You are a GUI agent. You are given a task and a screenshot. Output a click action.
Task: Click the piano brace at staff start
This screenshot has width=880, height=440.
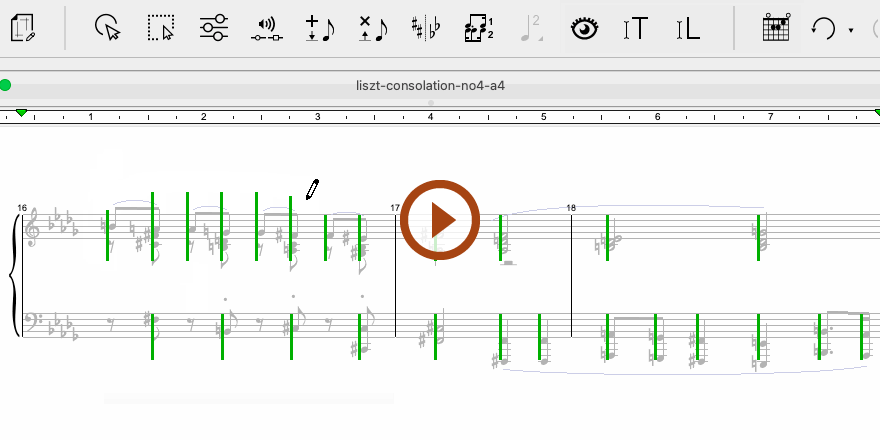click(x=14, y=276)
